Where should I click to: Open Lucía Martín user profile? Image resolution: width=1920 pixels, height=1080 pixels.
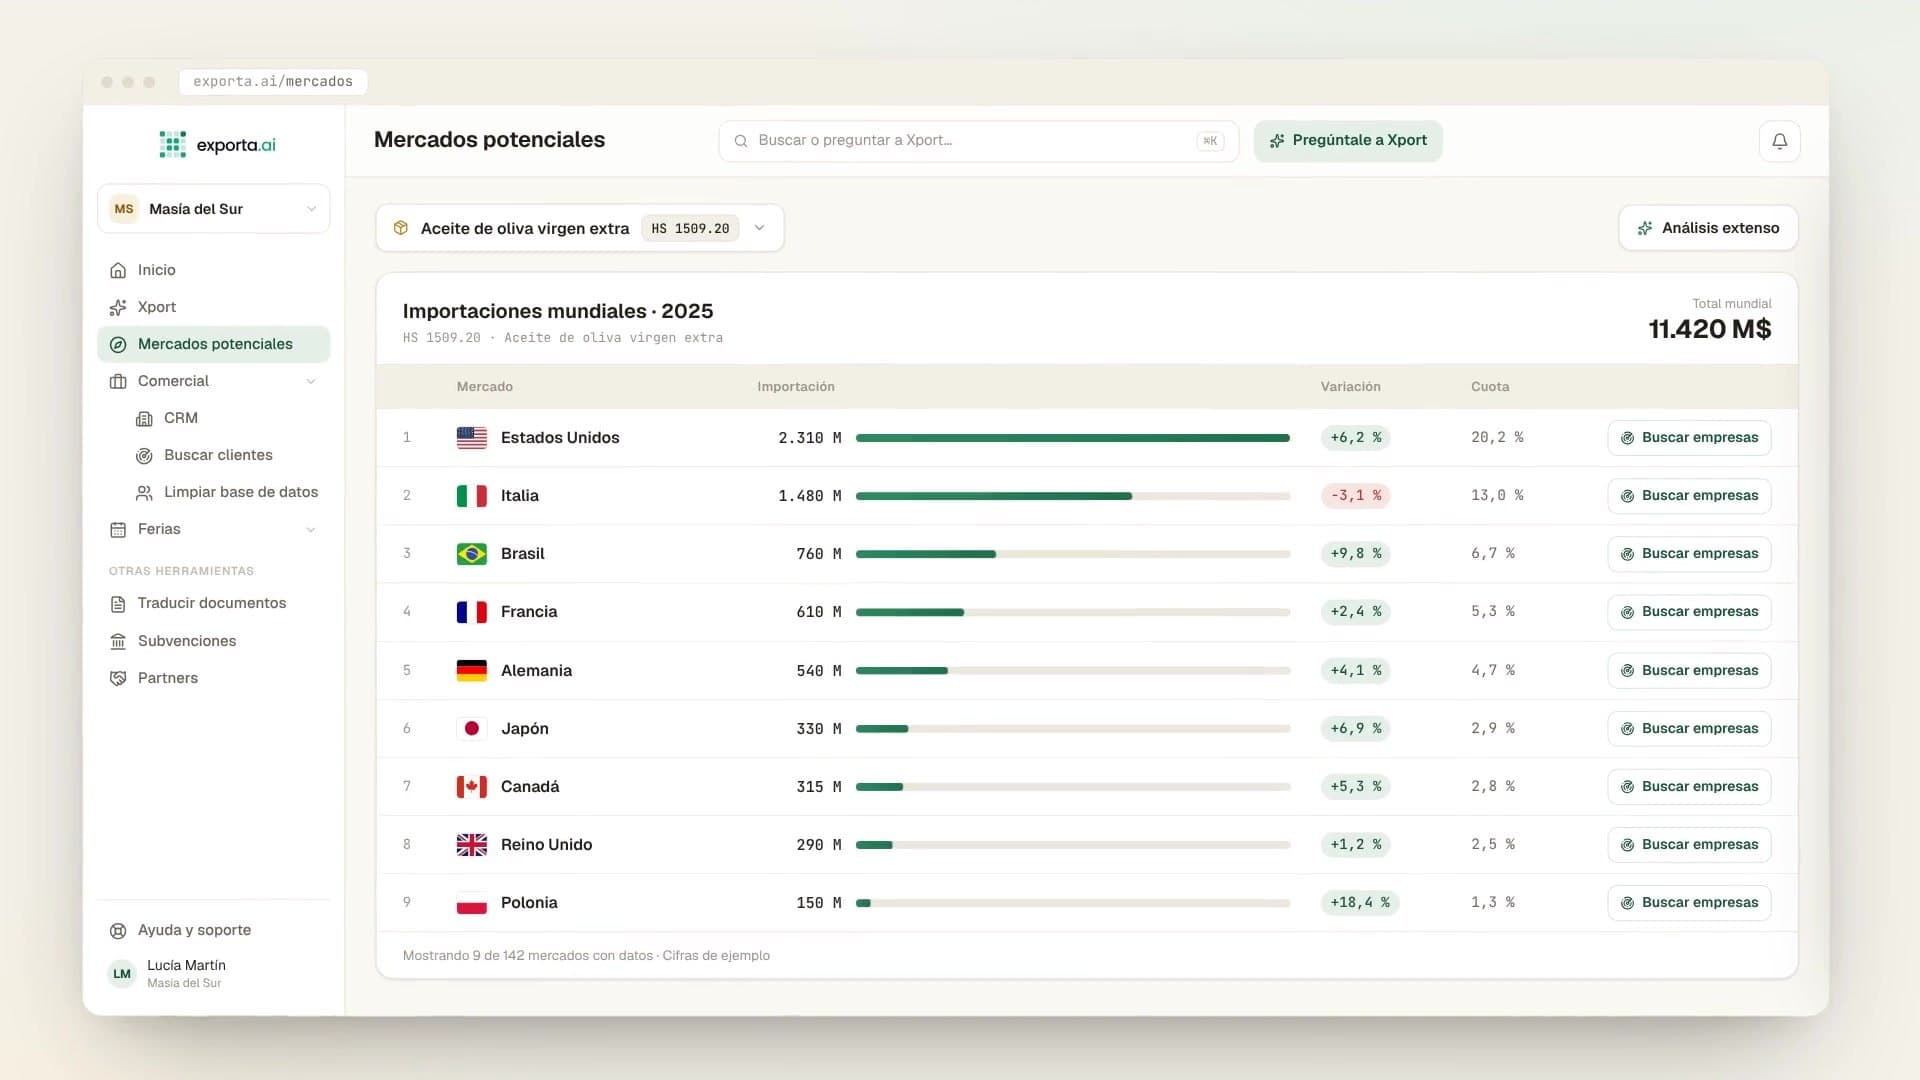click(x=214, y=973)
